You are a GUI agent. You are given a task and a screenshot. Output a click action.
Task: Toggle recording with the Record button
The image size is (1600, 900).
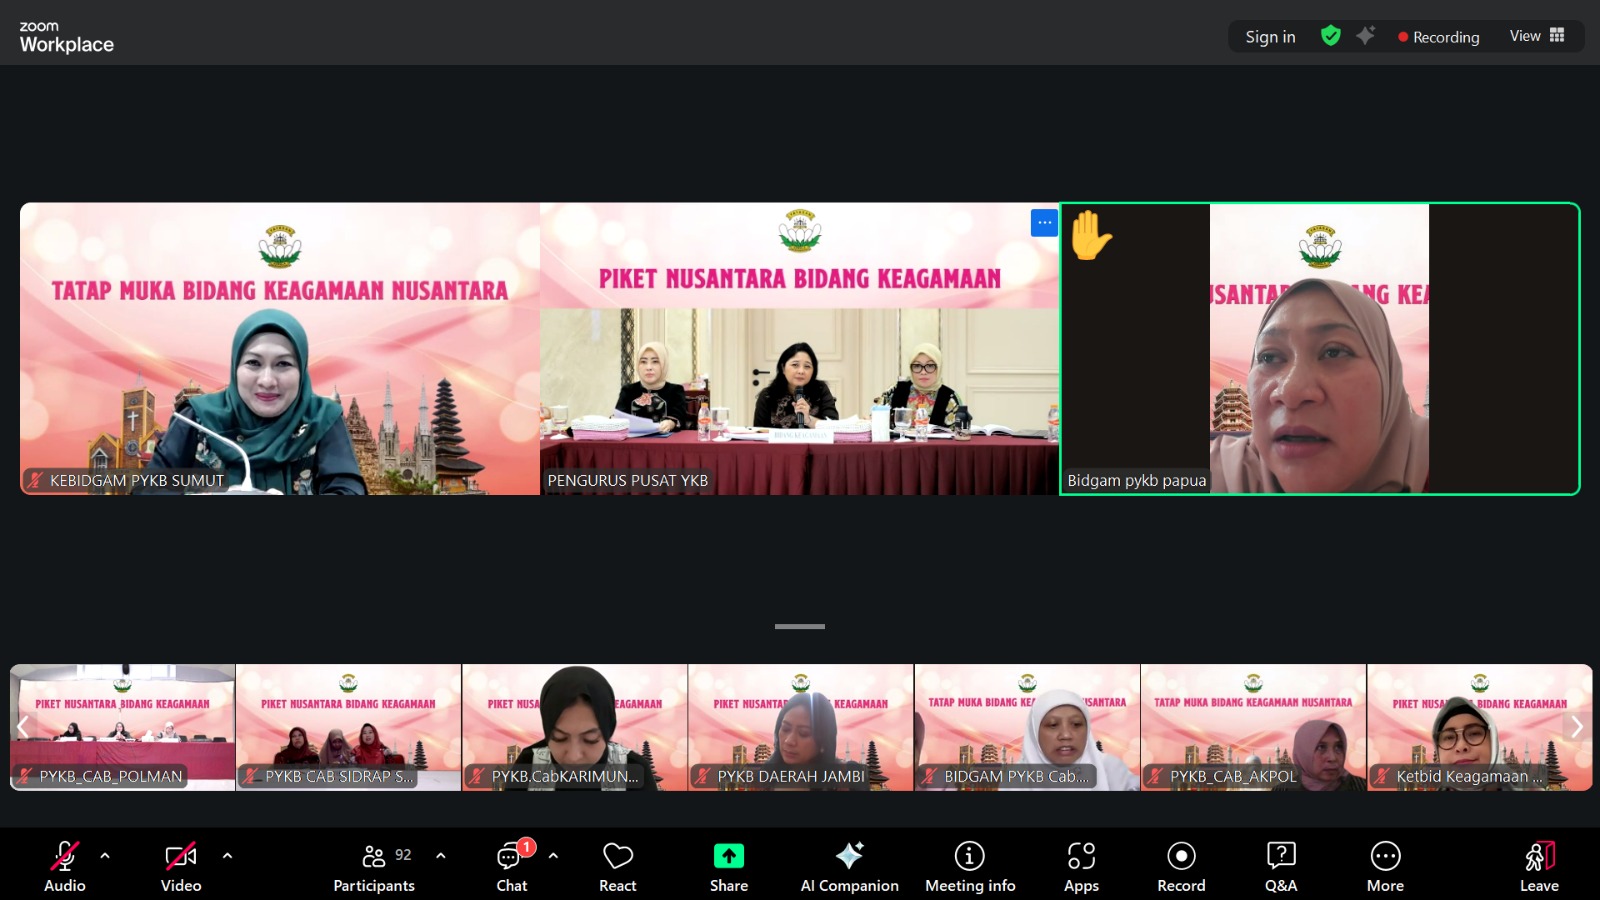click(x=1181, y=866)
